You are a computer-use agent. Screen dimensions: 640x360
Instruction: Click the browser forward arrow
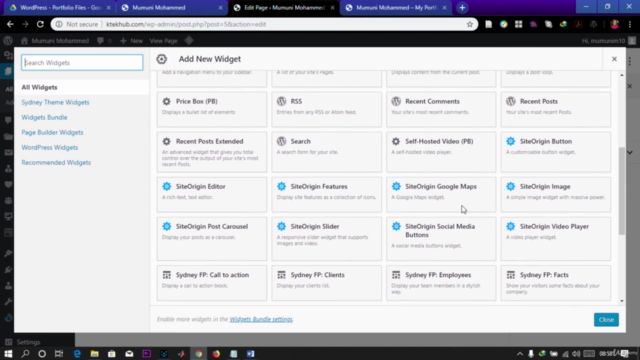[25, 24]
